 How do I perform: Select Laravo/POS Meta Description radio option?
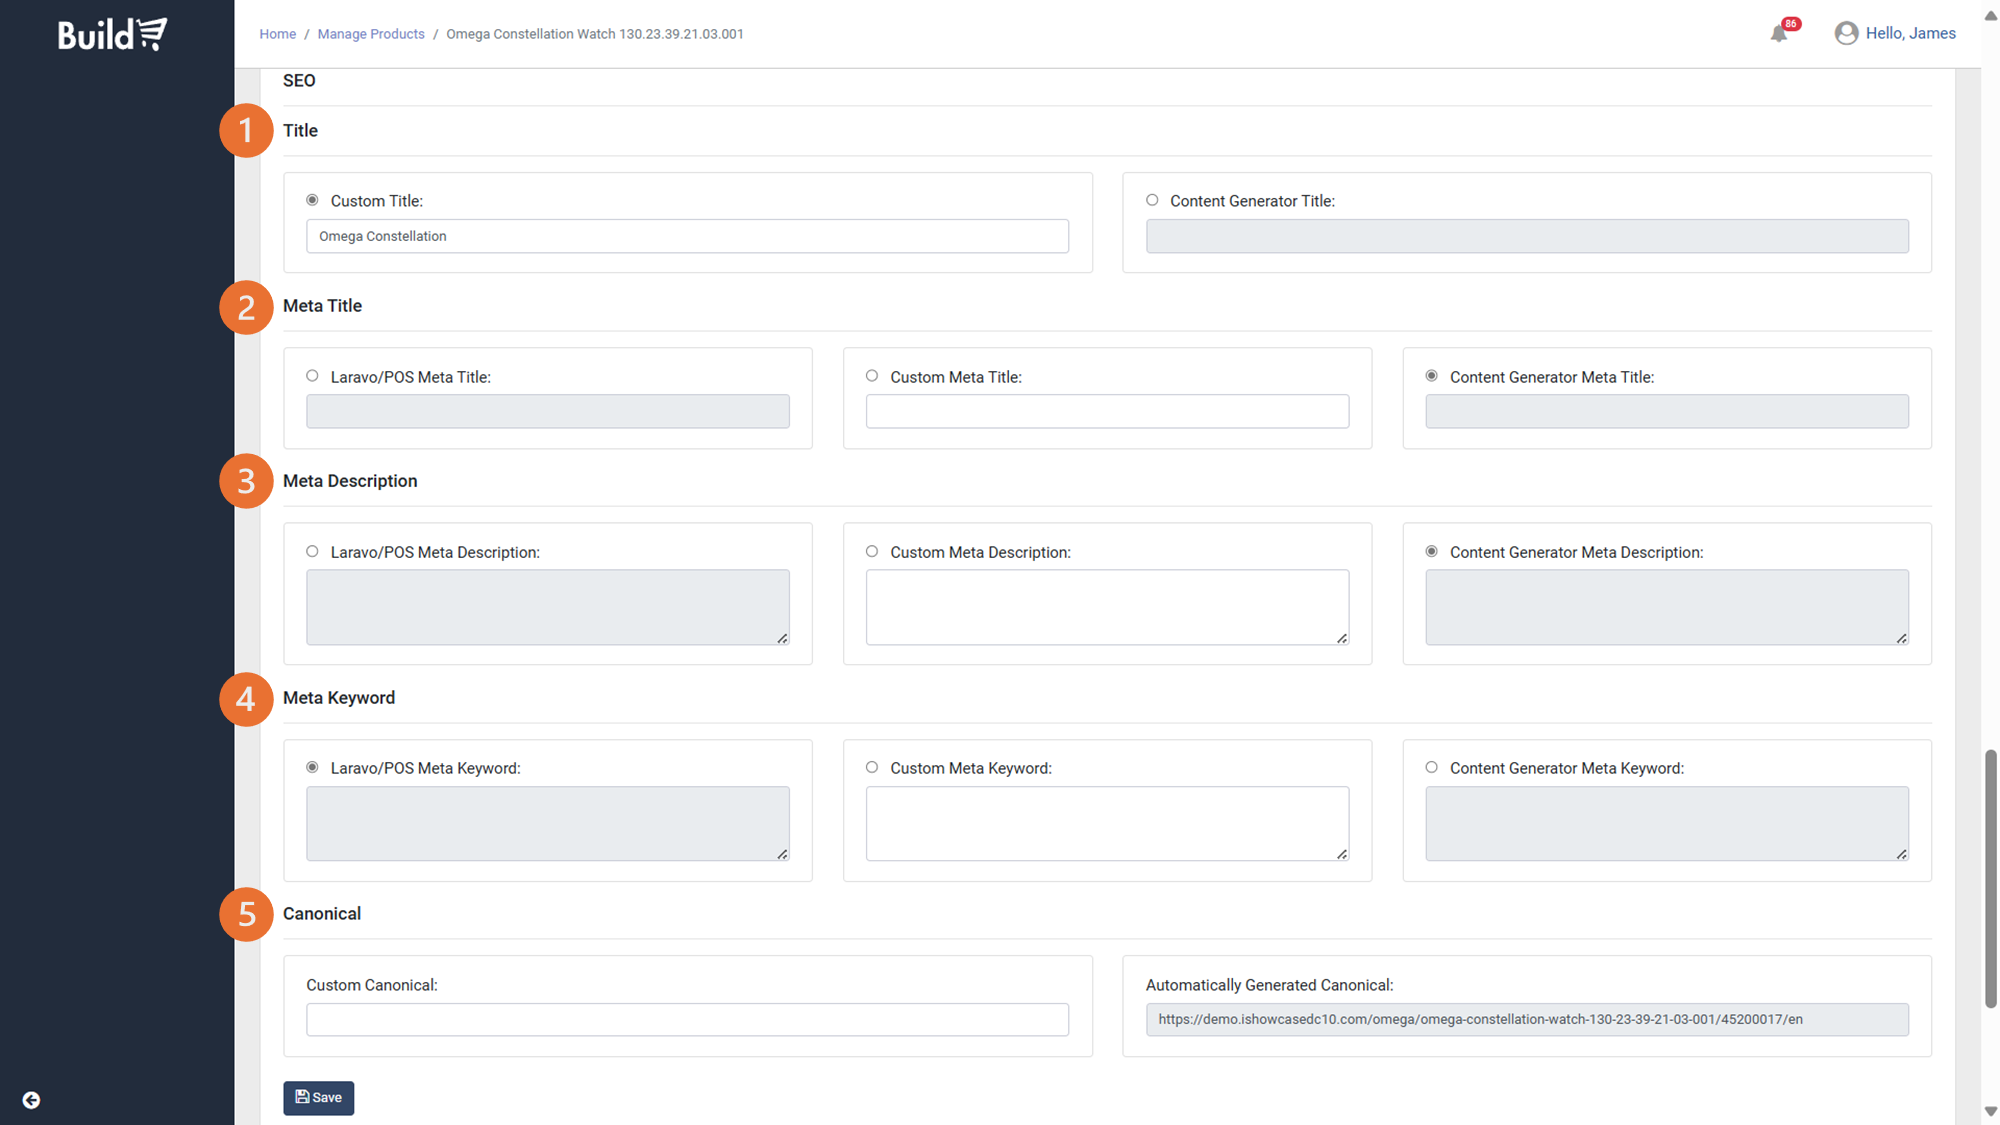[312, 551]
